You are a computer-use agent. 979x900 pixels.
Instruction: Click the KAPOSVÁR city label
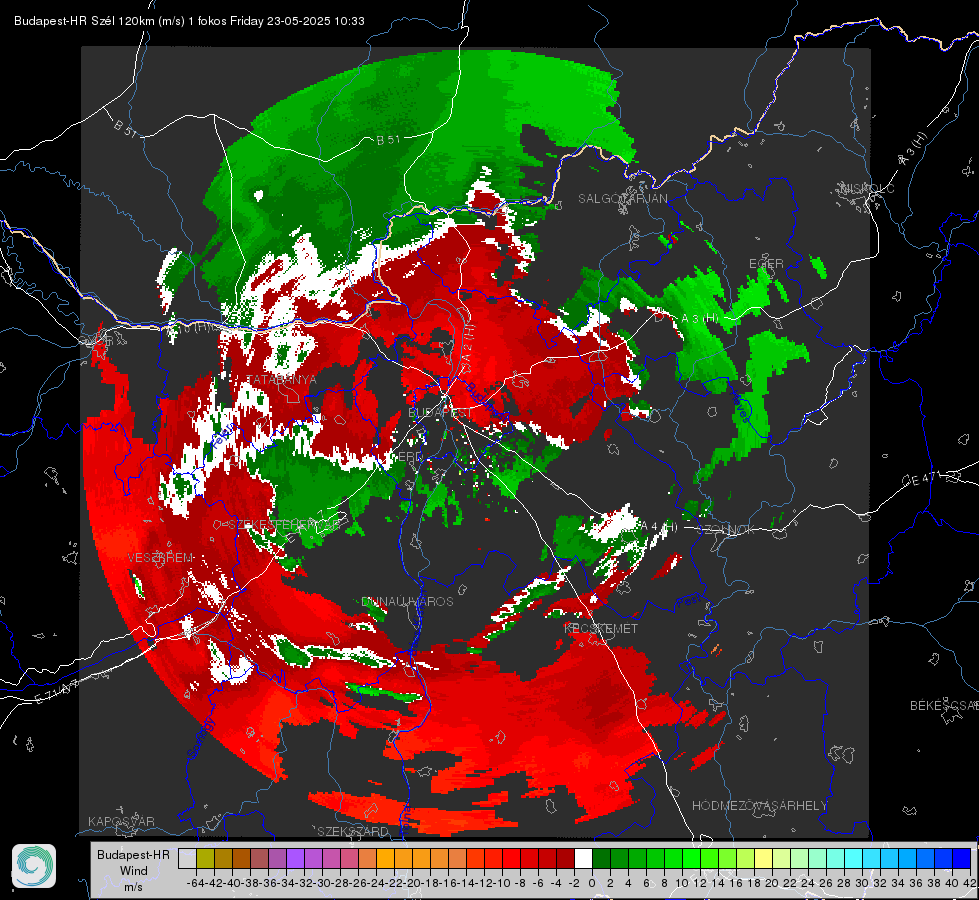click(121, 821)
